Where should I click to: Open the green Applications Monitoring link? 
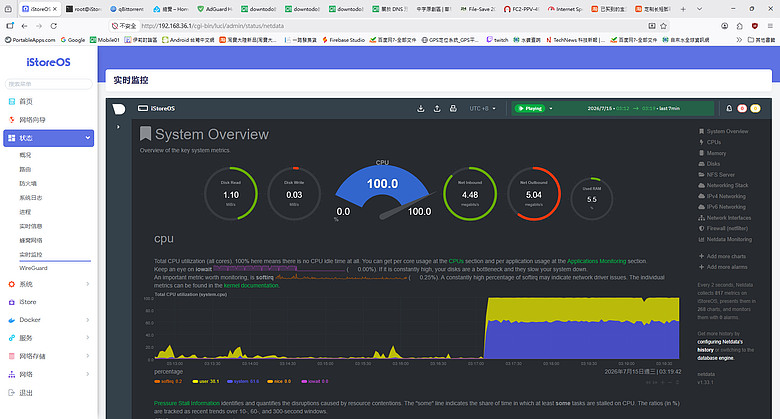pyautogui.click(x=596, y=261)
